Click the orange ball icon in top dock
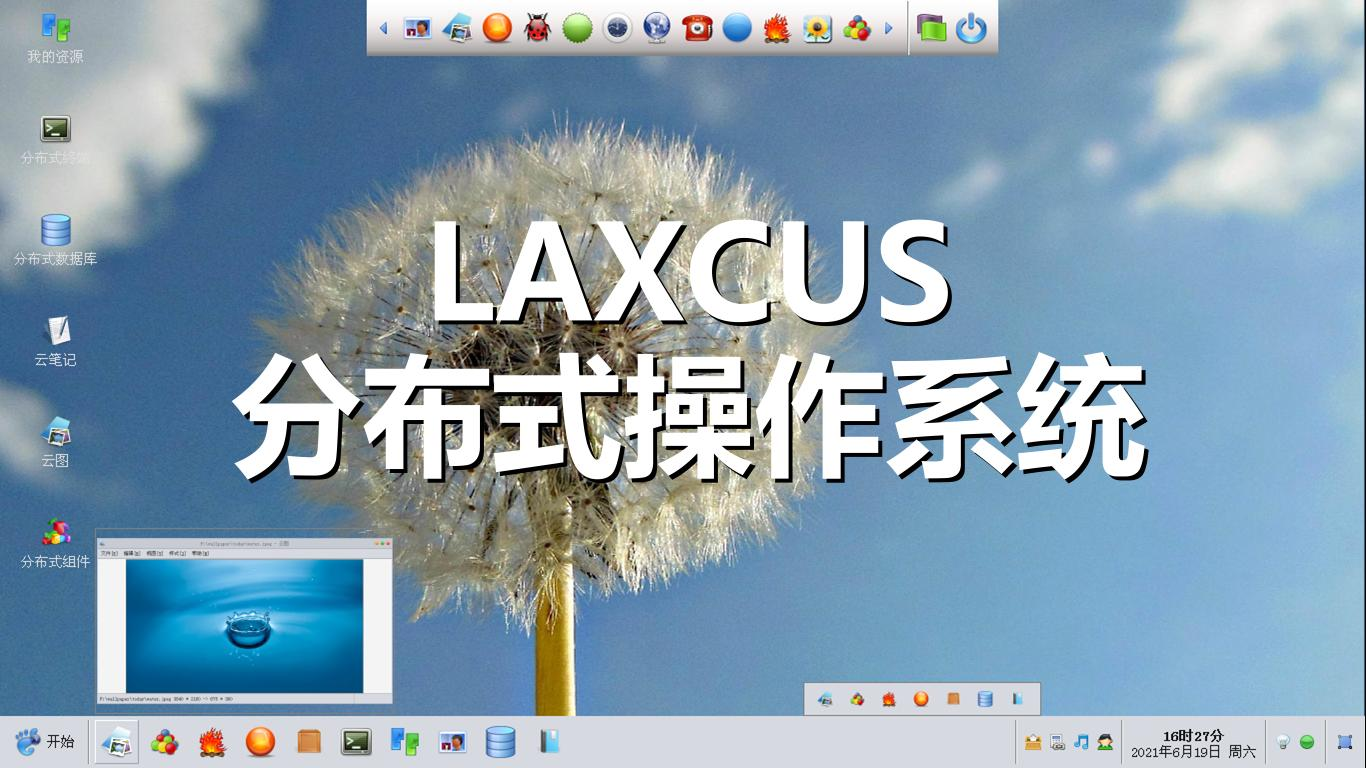 [497, 28]
